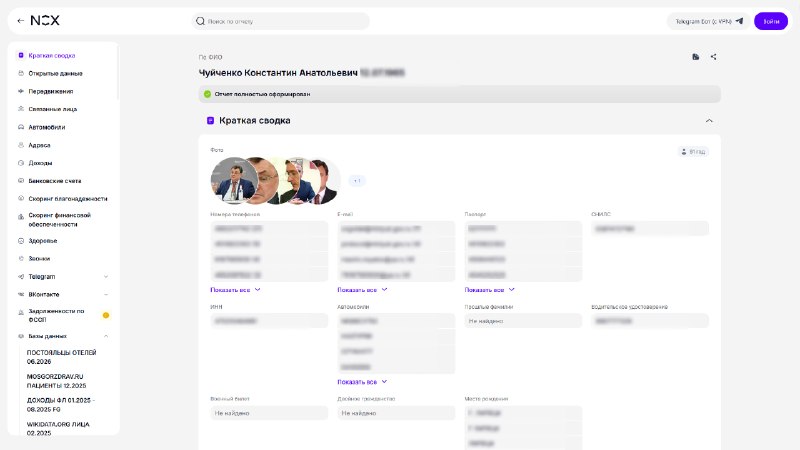Click the share icon in report header
The height and width of the screenshot is (450, 800).
click(x=713, y=57)
